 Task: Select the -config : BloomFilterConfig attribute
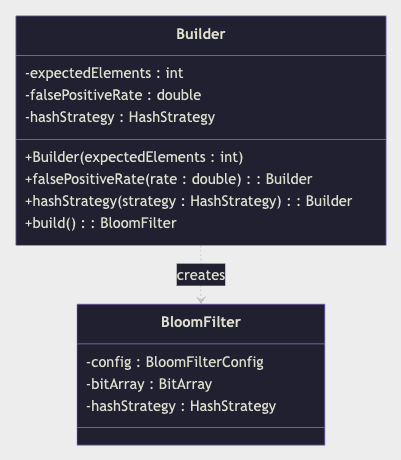pyautogui.click(x=175, y=362)
